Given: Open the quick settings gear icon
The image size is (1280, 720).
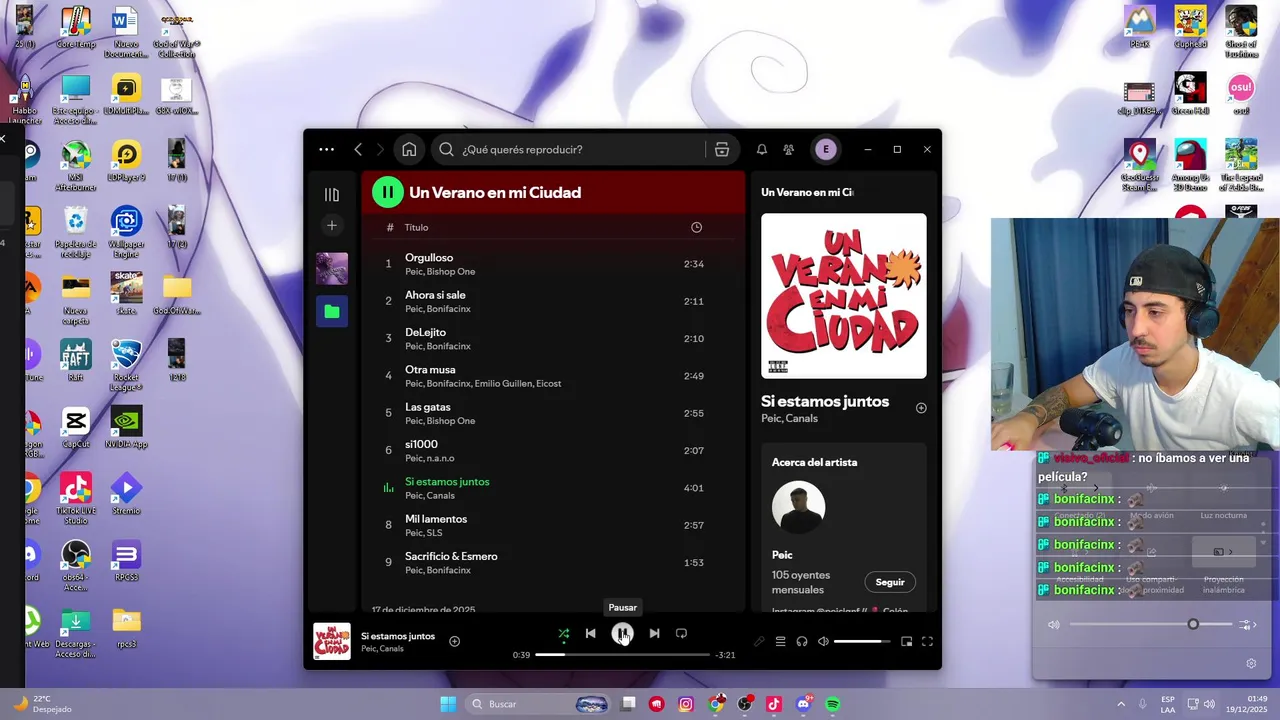Looking at the screenshot, I should click(1251, 663).
